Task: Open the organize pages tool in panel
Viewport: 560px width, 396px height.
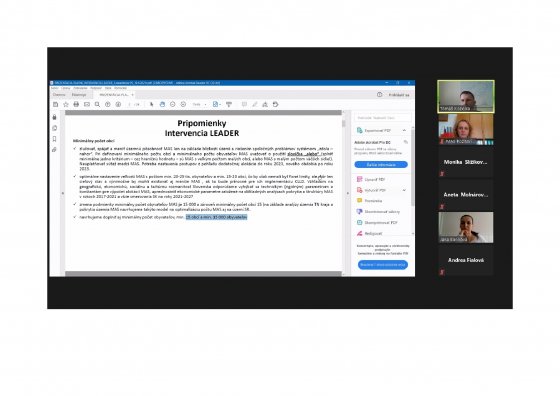Action: (x=377, y=222)
